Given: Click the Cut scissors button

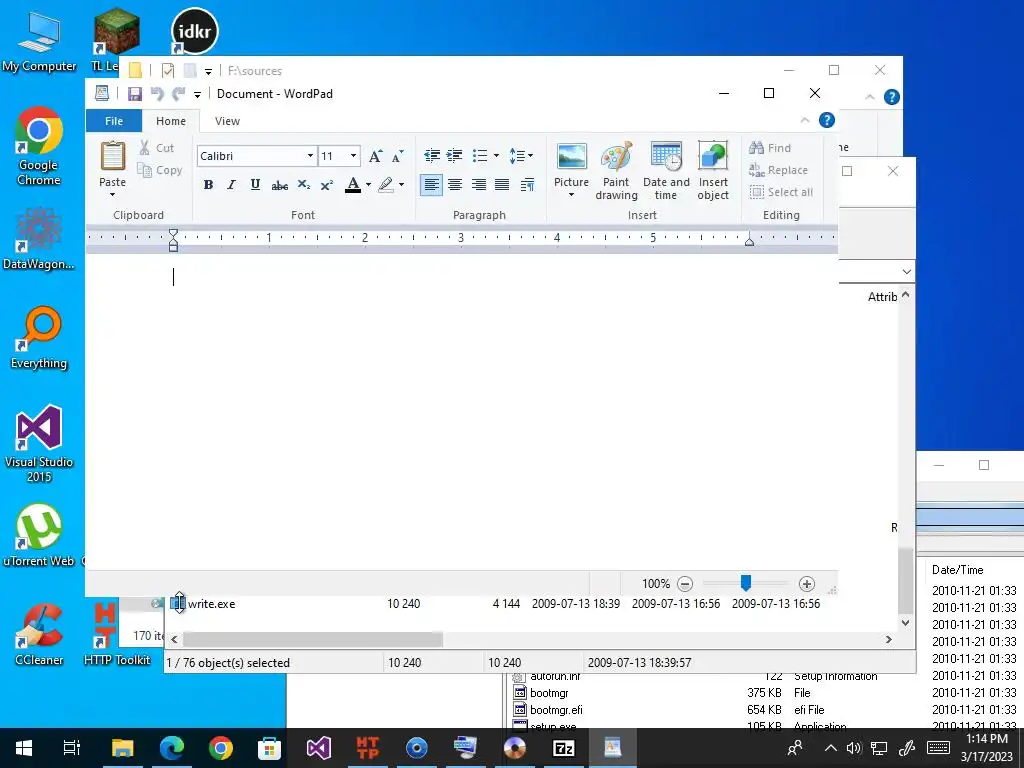Looking at the screenshot, I should [x=157, y=148].
